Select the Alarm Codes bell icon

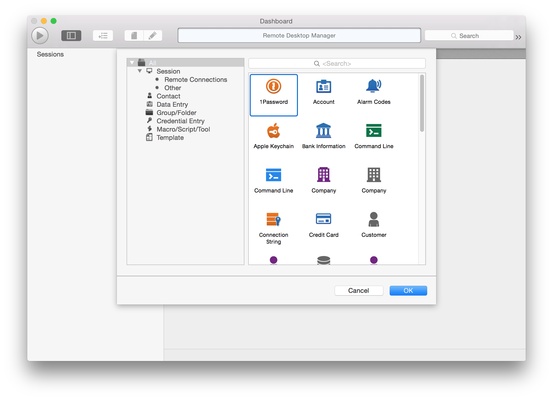(373, 86)
